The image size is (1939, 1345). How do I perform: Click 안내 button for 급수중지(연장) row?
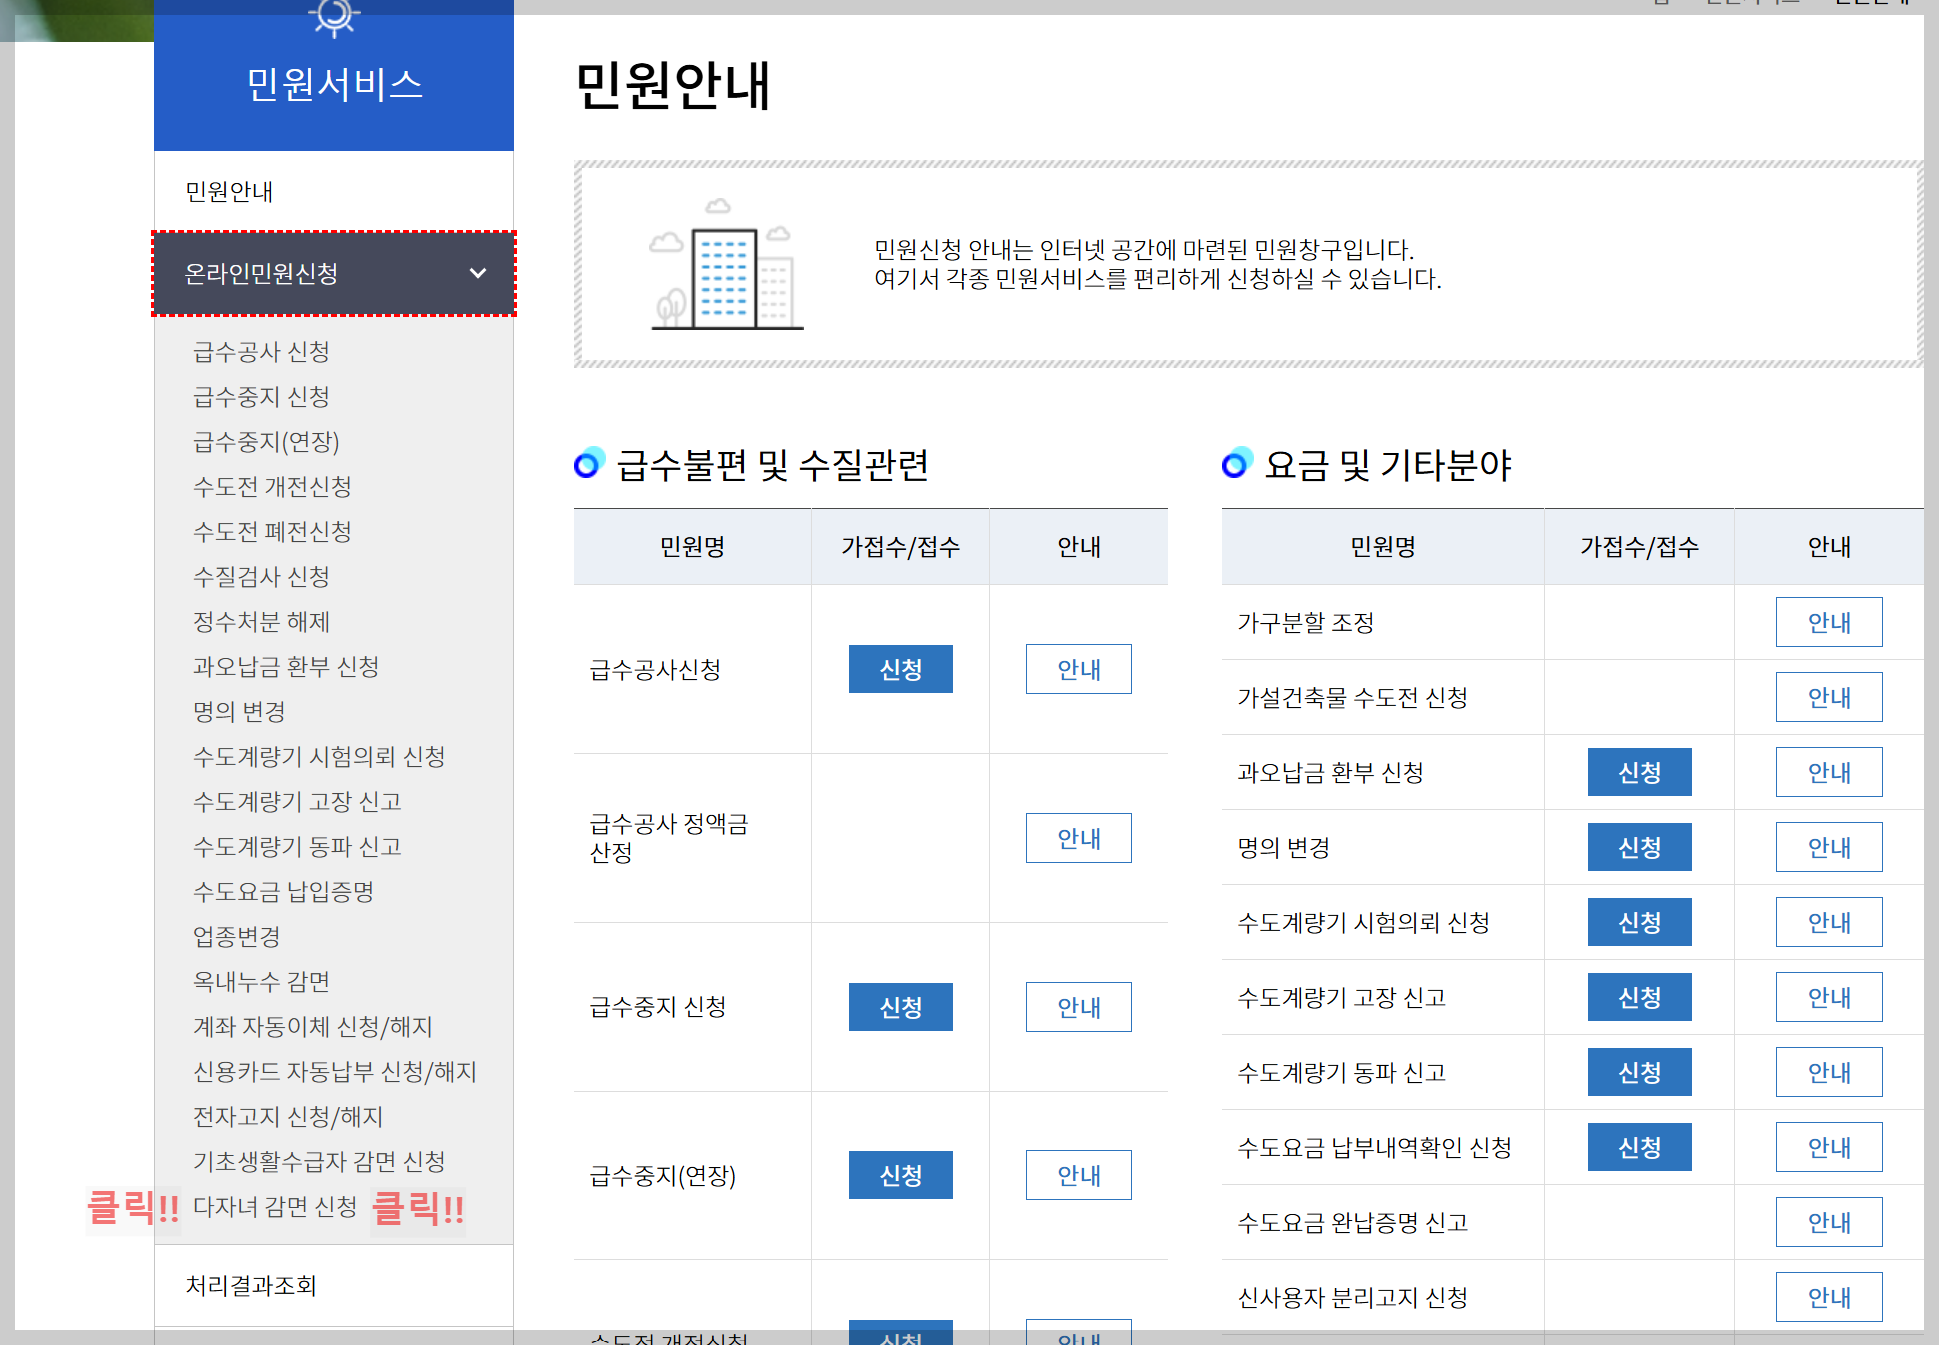pos(1078,1175)
